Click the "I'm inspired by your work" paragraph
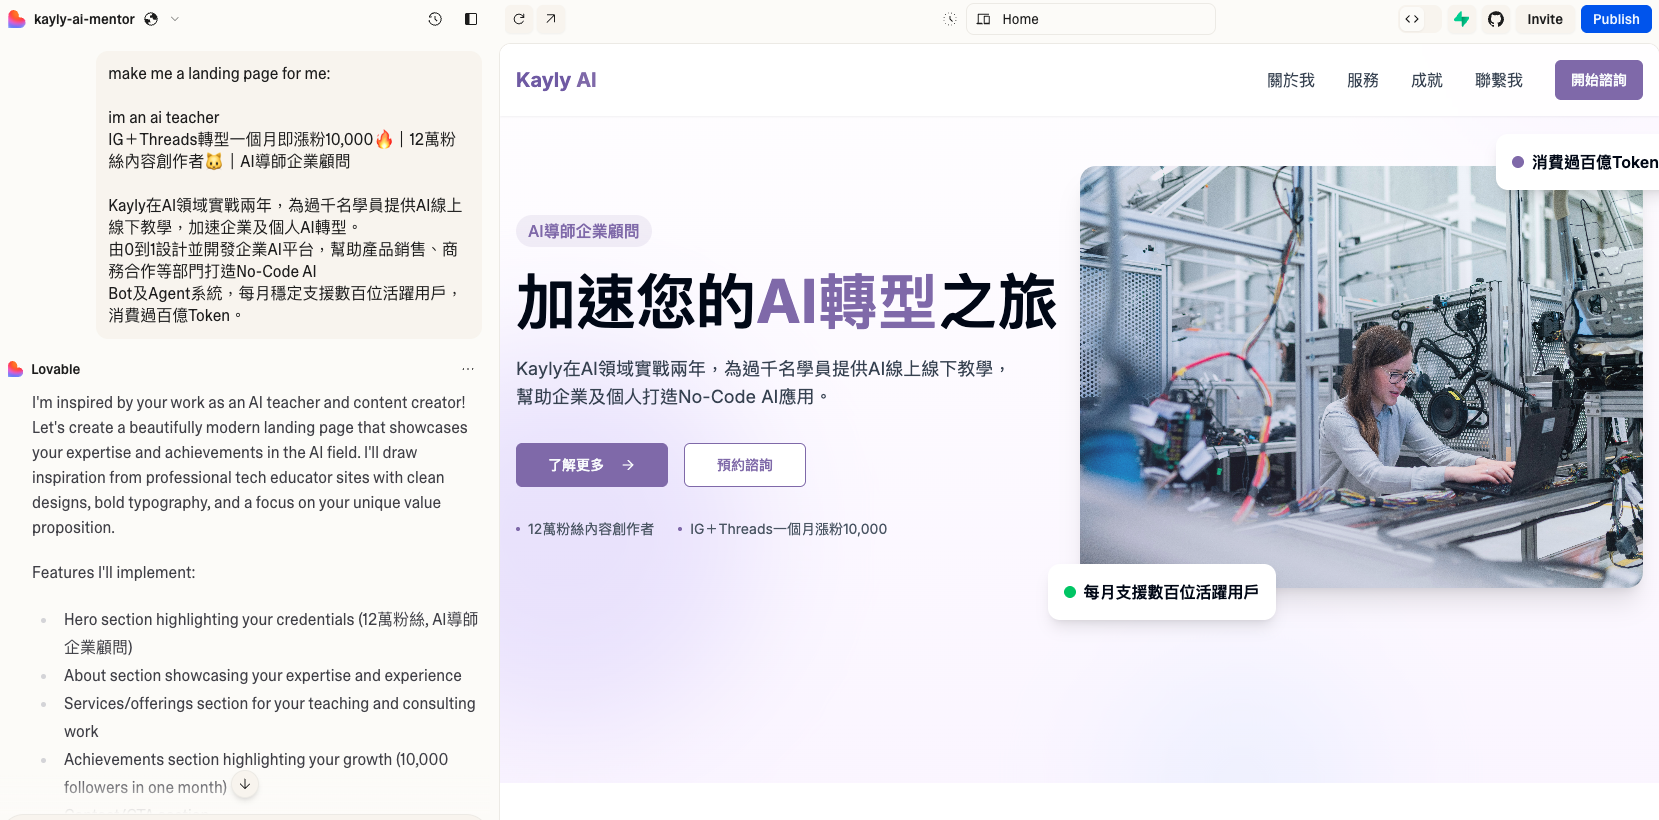Screen dimensions: 1659x820 (250, 465)
